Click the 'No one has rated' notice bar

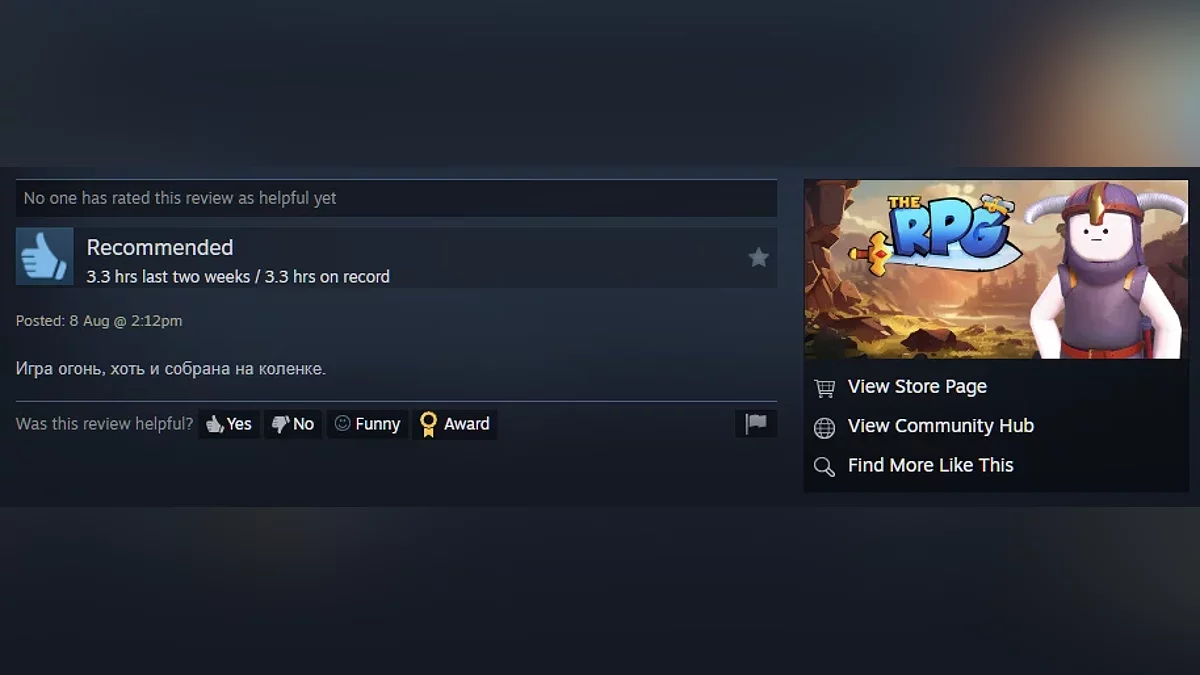[x=396, y=198]
